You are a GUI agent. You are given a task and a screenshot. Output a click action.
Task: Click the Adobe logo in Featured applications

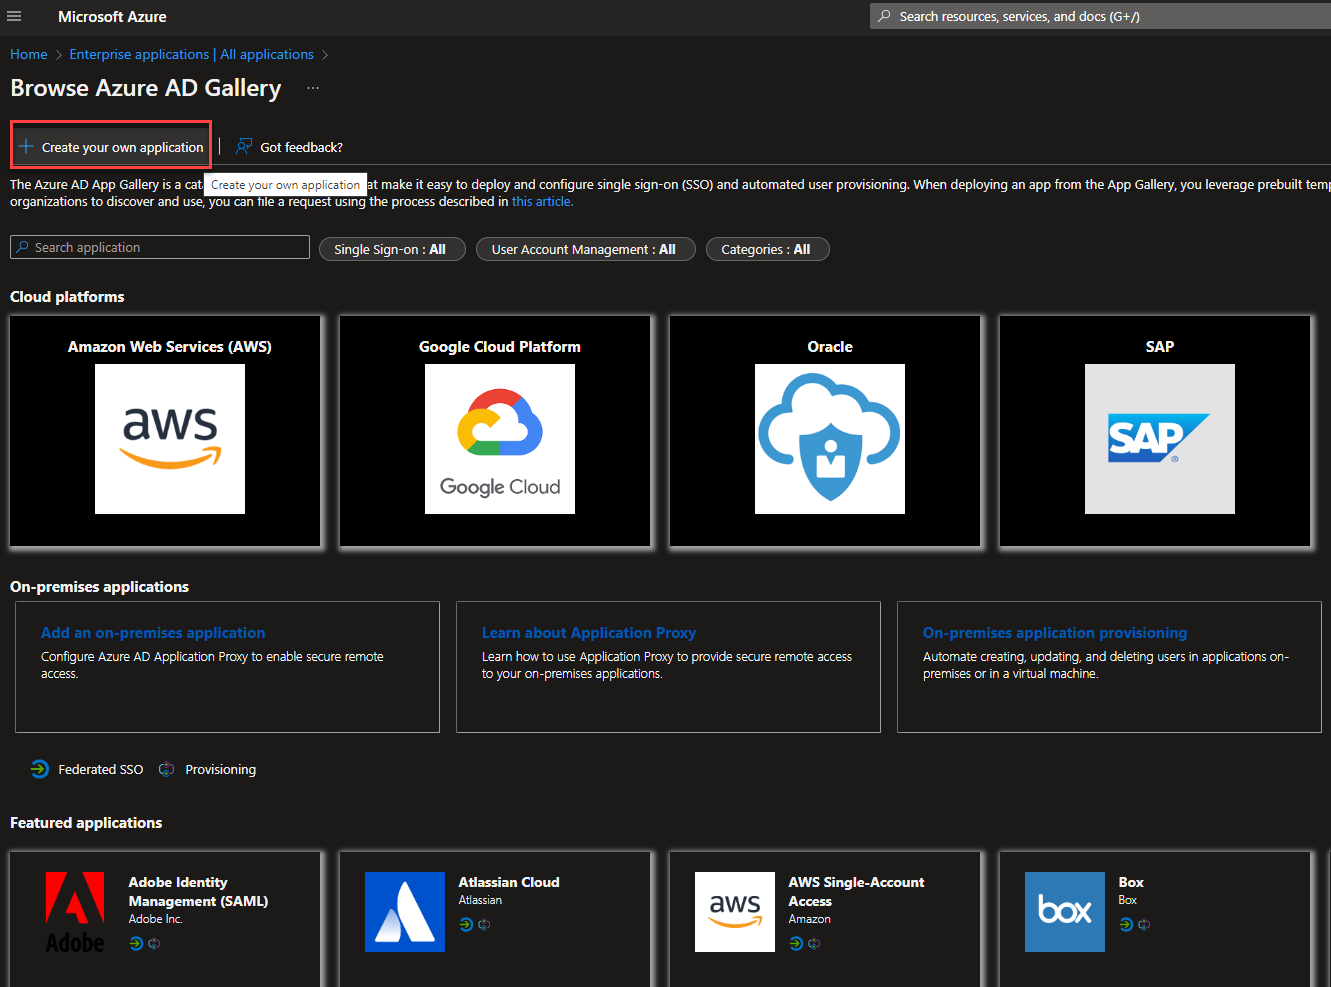click(x=75, y=912)
